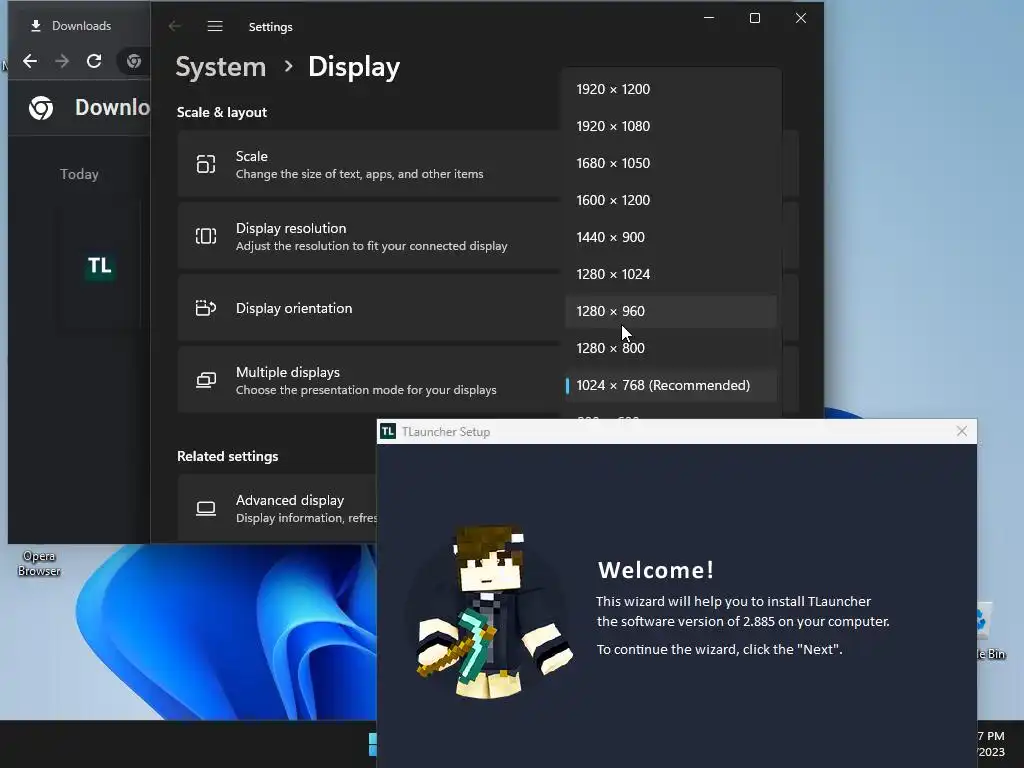Click the Multiple displays icon
This screenshot has width=1024, height=768.
pos(206,379)
